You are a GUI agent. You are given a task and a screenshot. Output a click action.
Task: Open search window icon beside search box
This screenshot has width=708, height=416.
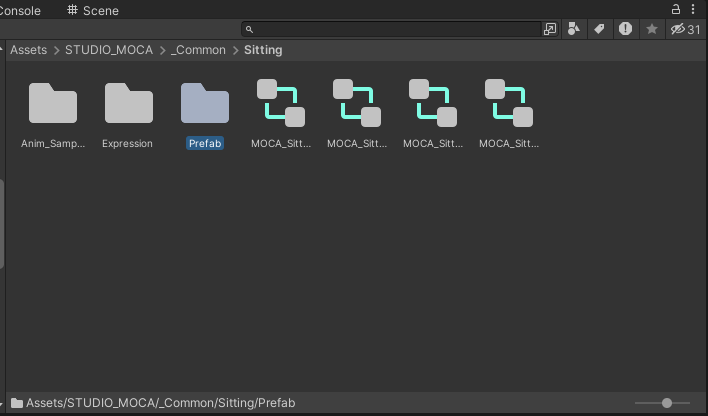[x=550, y=30]
